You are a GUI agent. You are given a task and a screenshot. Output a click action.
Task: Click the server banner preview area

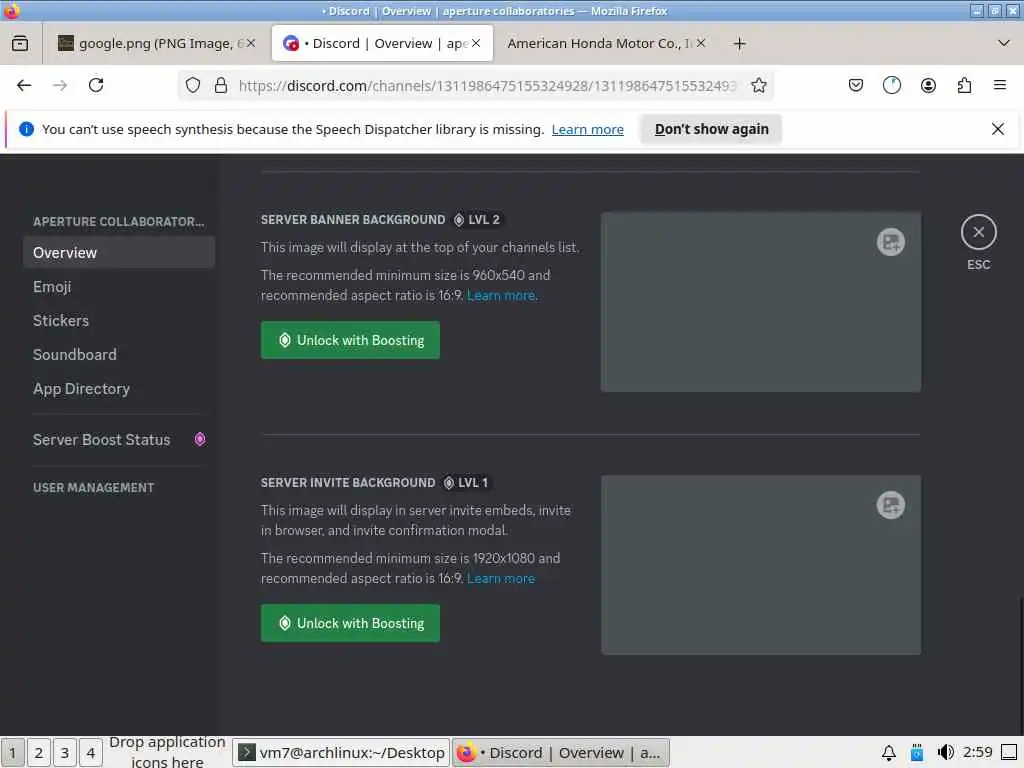pyautogui.click(x=761, y=302)
